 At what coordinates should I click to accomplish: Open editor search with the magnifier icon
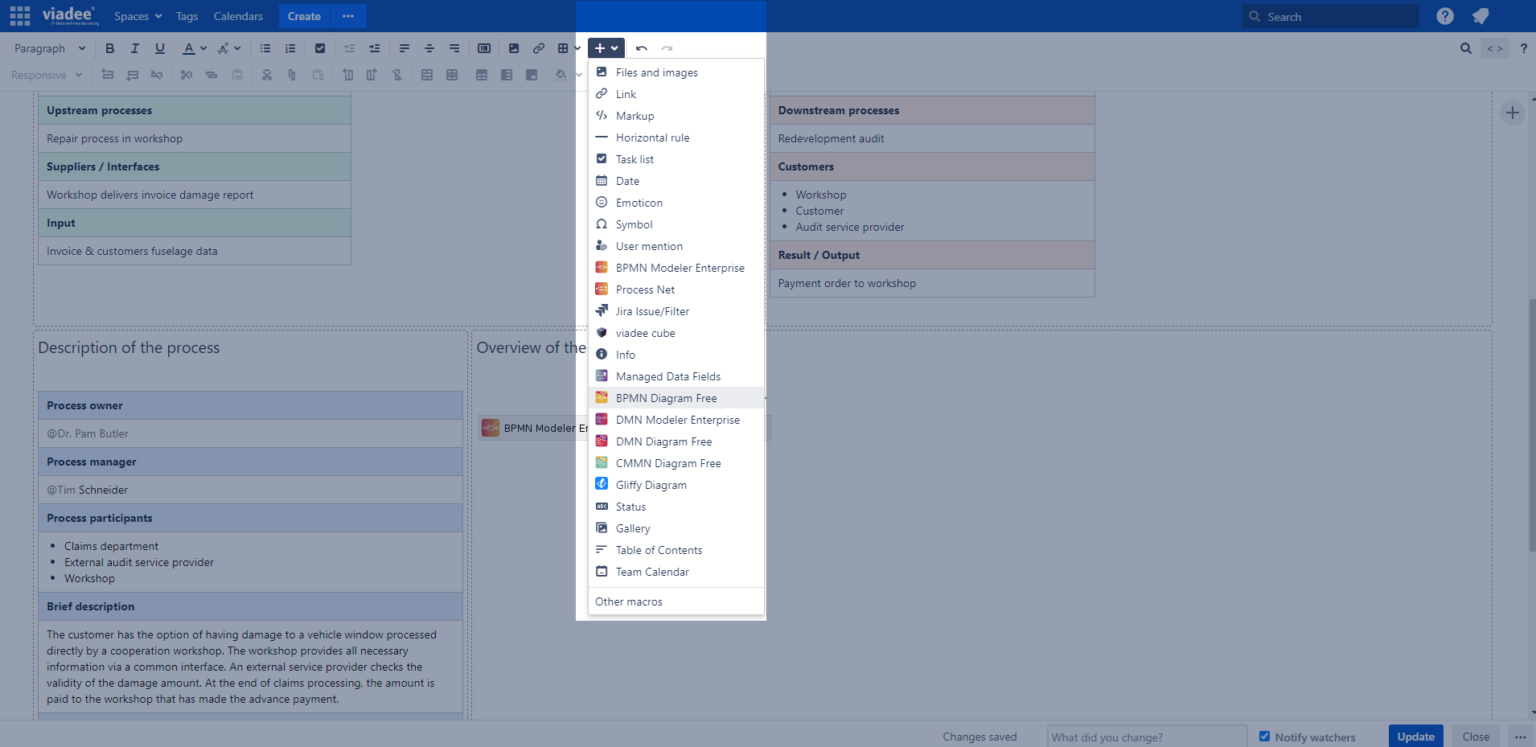pyautogui.click(x=1466, y=47)
